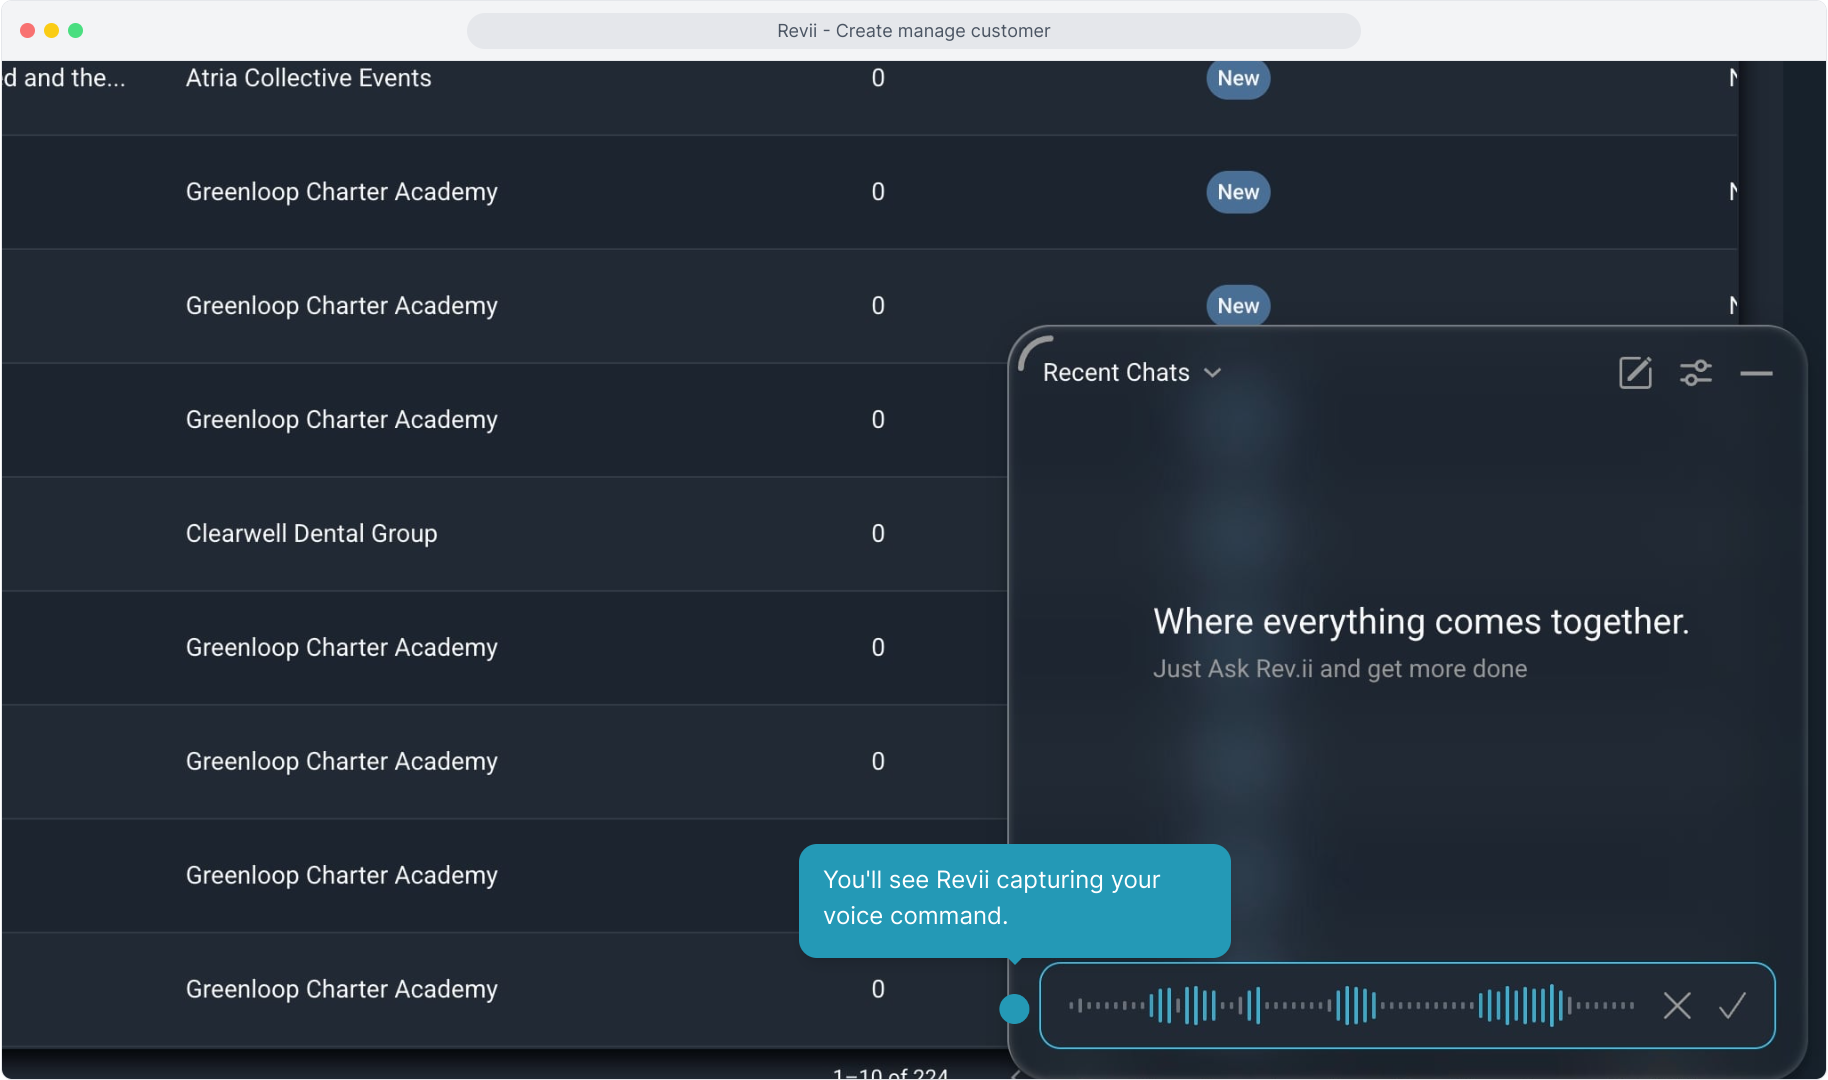Expand the Recent Chats dropdown
1828x1080 pixels.
click(x=1132, y=373)
